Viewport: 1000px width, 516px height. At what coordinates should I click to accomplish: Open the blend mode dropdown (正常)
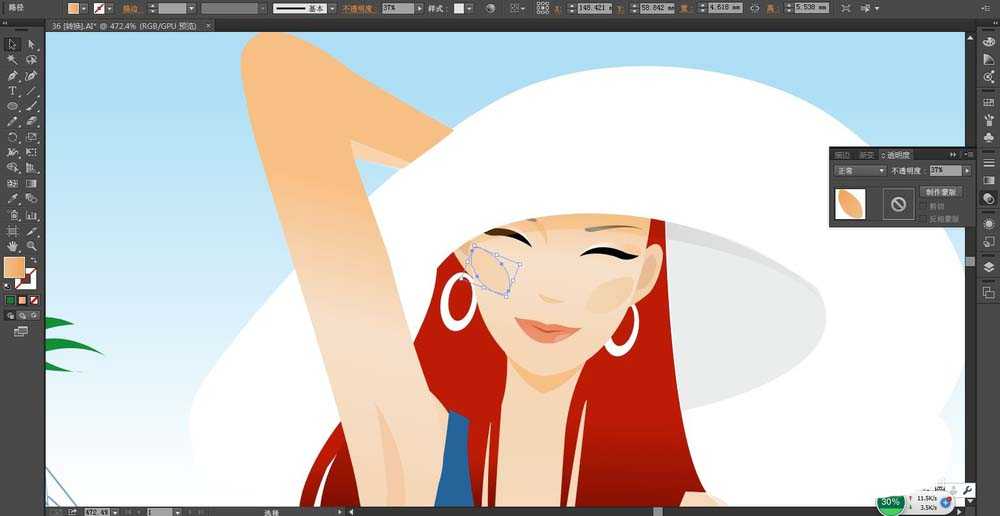click(x=860, y=171)
